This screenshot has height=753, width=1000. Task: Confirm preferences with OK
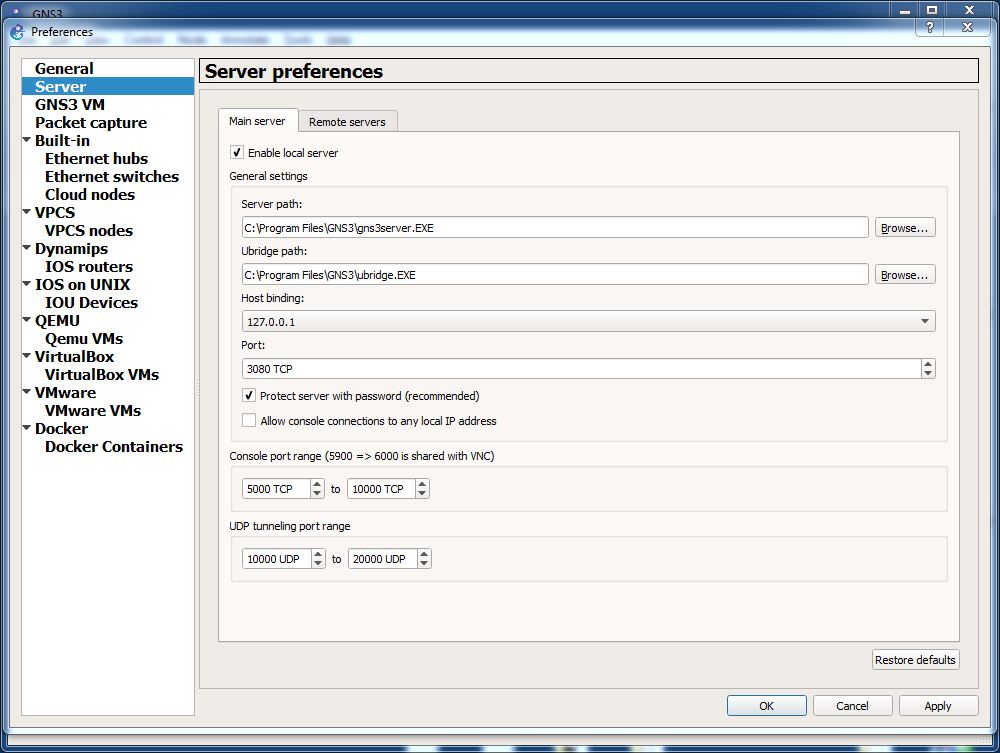pyautogui.click(x=767, y=706)
